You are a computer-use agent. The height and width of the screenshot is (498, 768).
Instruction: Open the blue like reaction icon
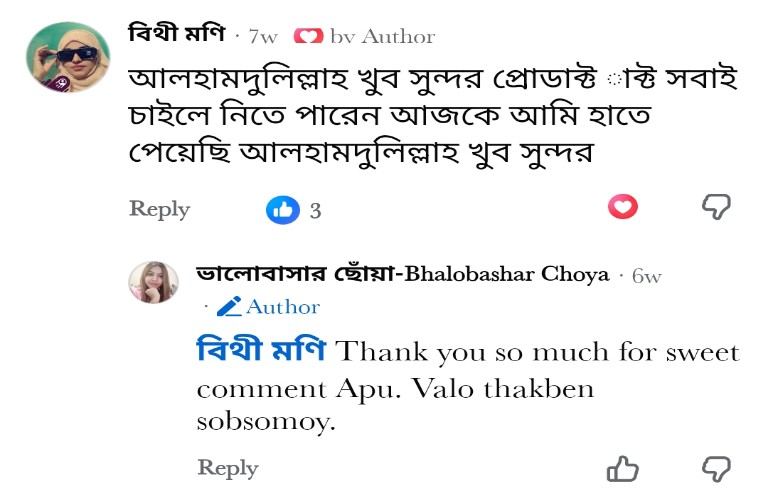tap(283, 210)
